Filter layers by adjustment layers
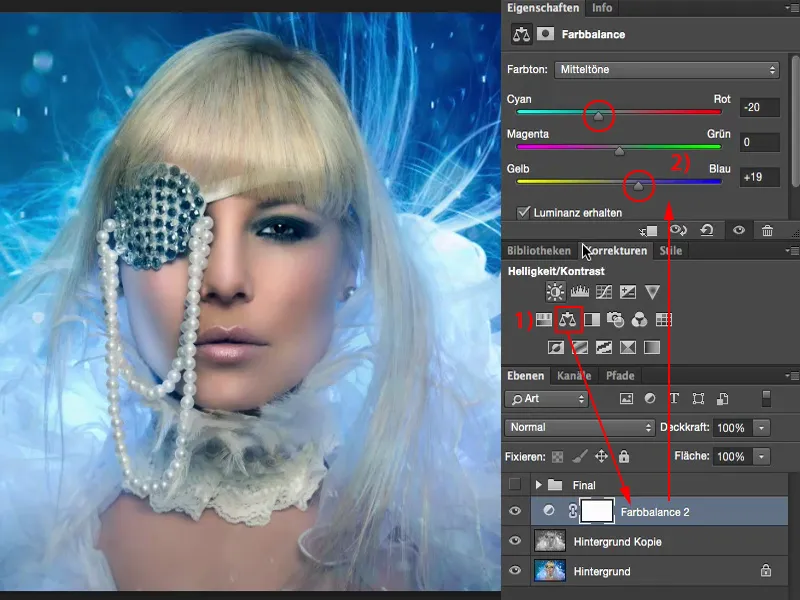Image resolution: width=800 pixels, height=600 pixels. (x=650, y=398)
